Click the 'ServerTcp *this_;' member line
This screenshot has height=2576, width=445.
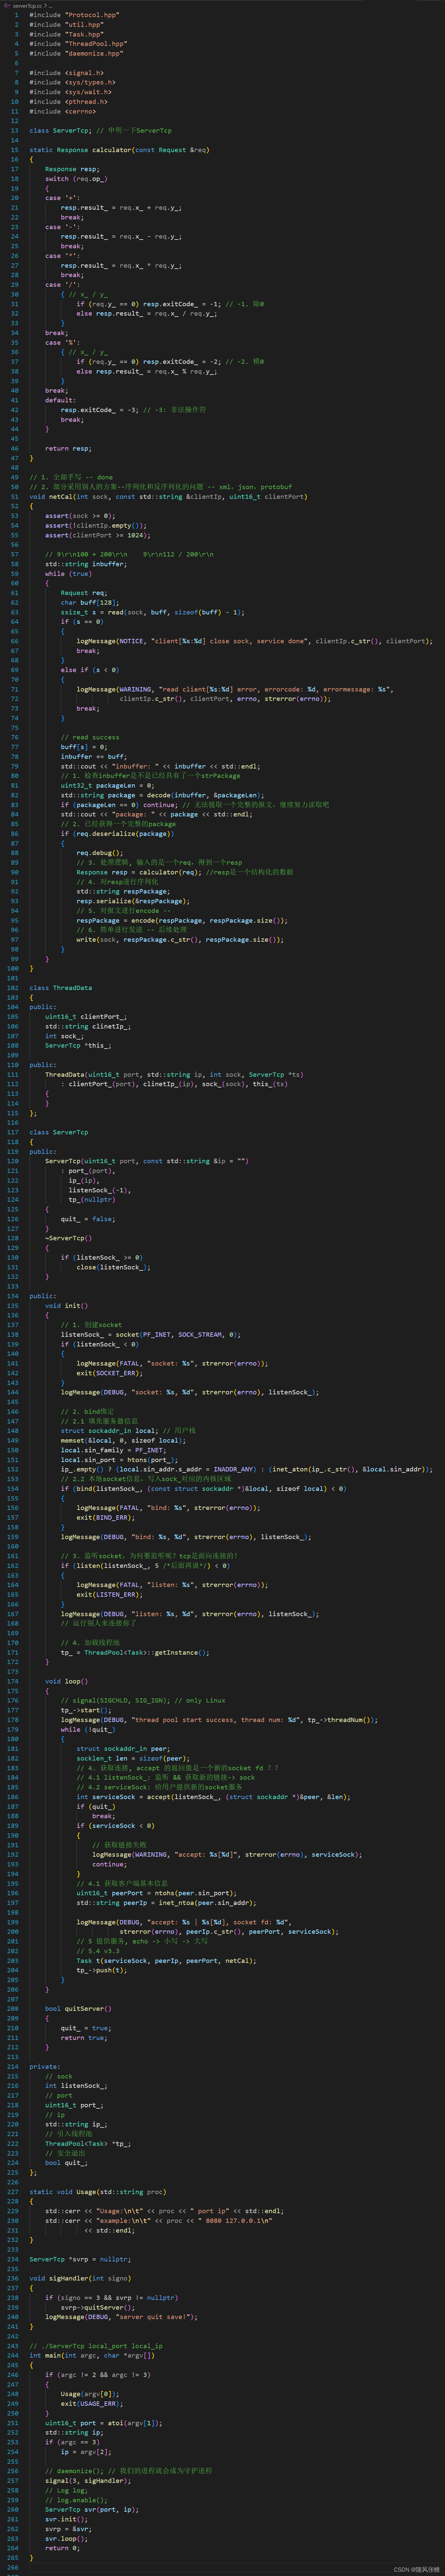(x=78, y=1046)
